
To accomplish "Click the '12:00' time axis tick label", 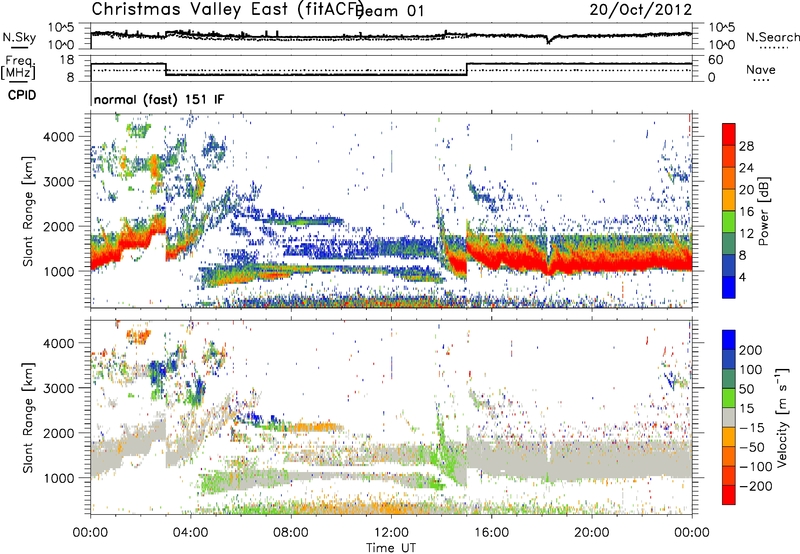I will point(391,533).
